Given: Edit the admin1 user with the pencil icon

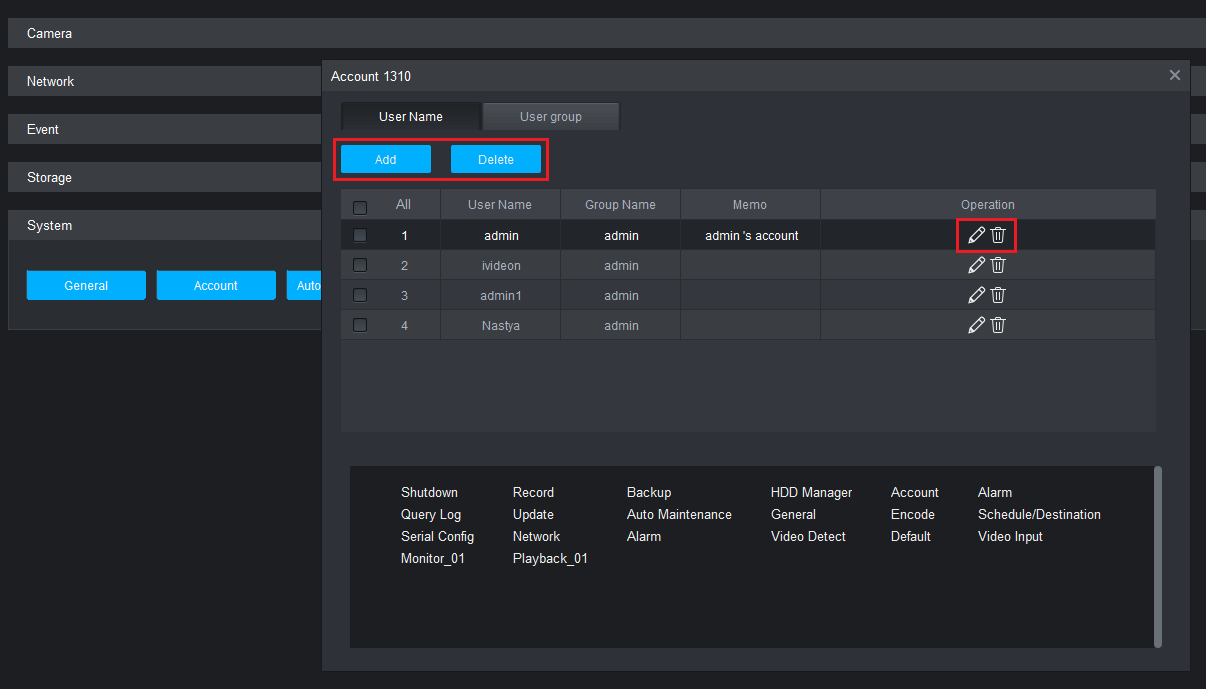Looking at the screenshot, I should pyautogui.click(x=977, y=295).
